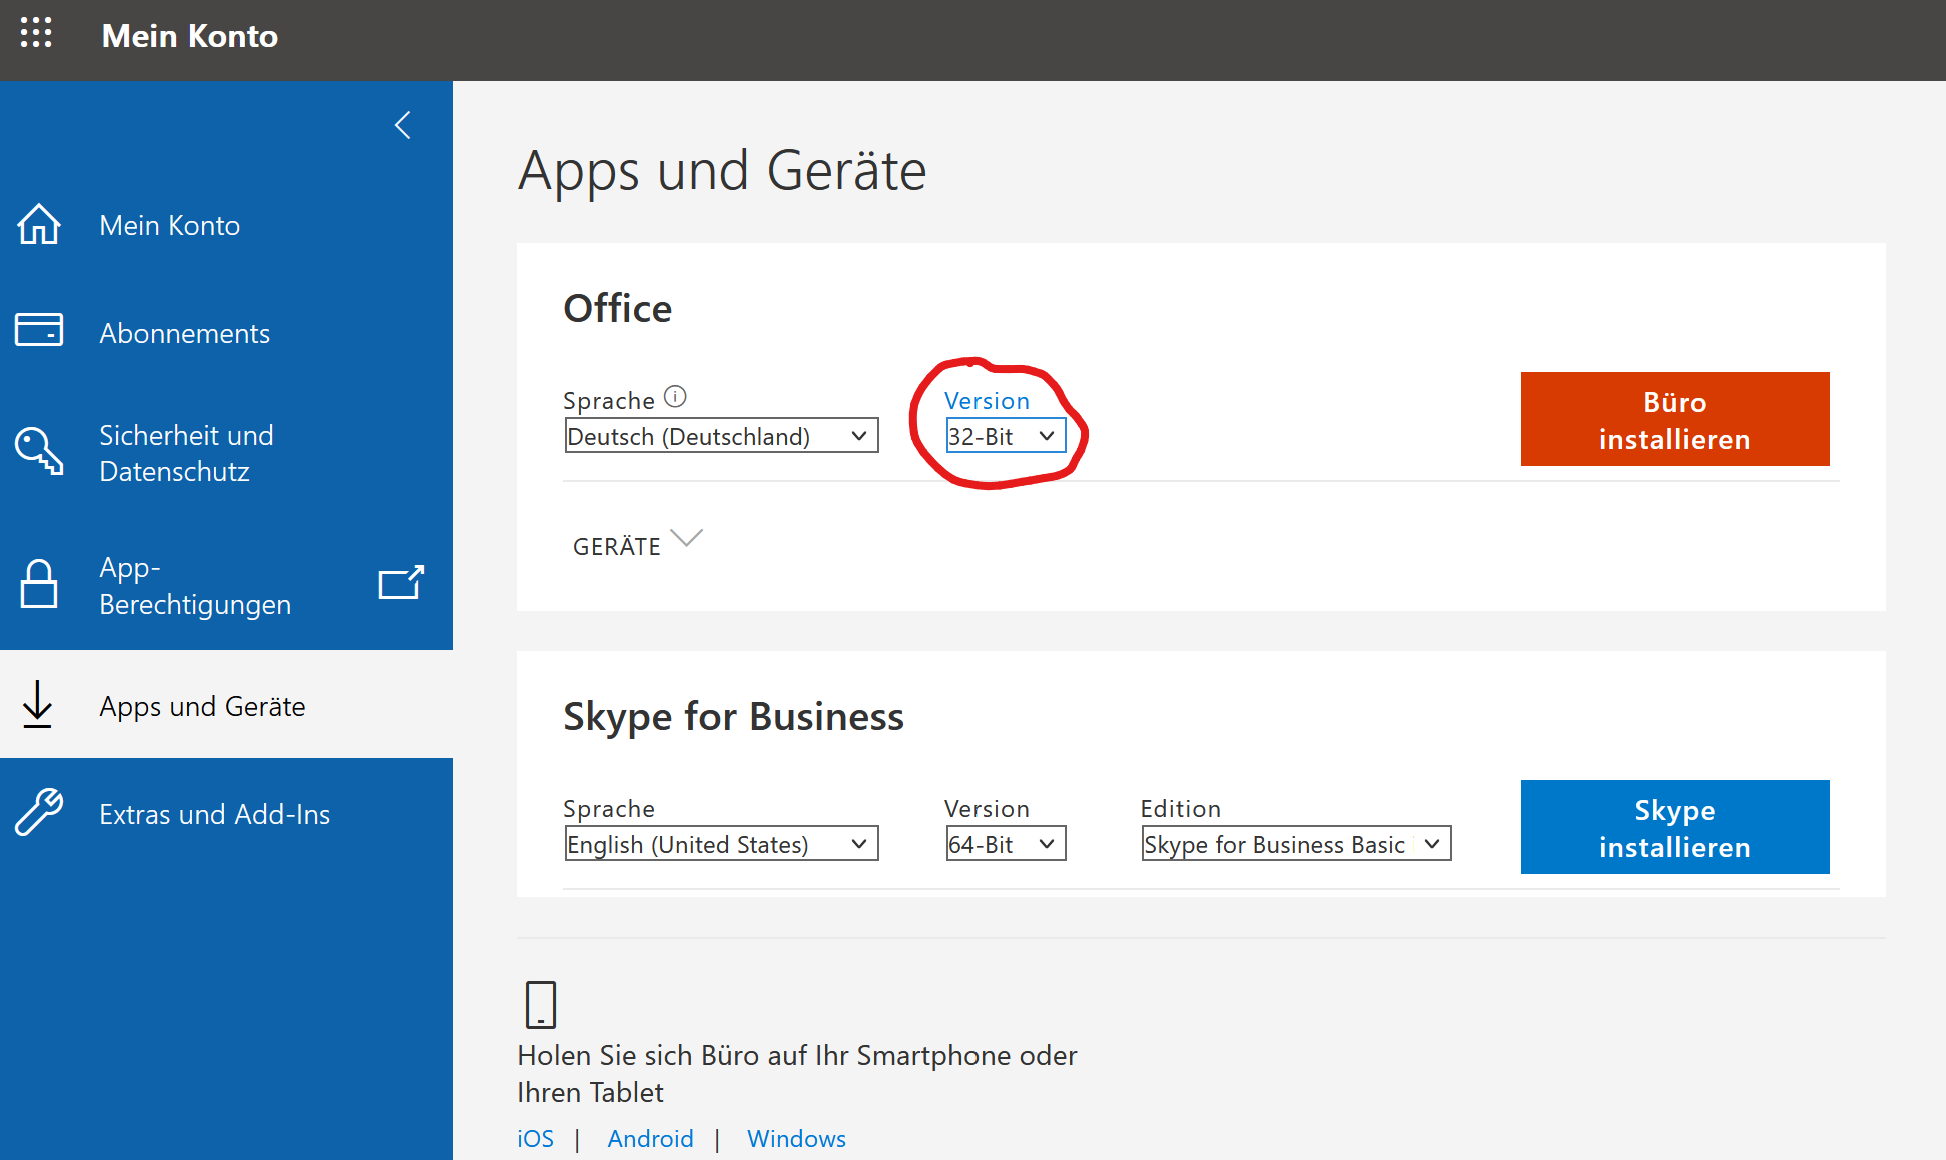Viewport: 1946px width, 1160px height.
Task: Click the smartphone icon above the mobile text
Action: pyautogui.click(x=541, y=1004)
